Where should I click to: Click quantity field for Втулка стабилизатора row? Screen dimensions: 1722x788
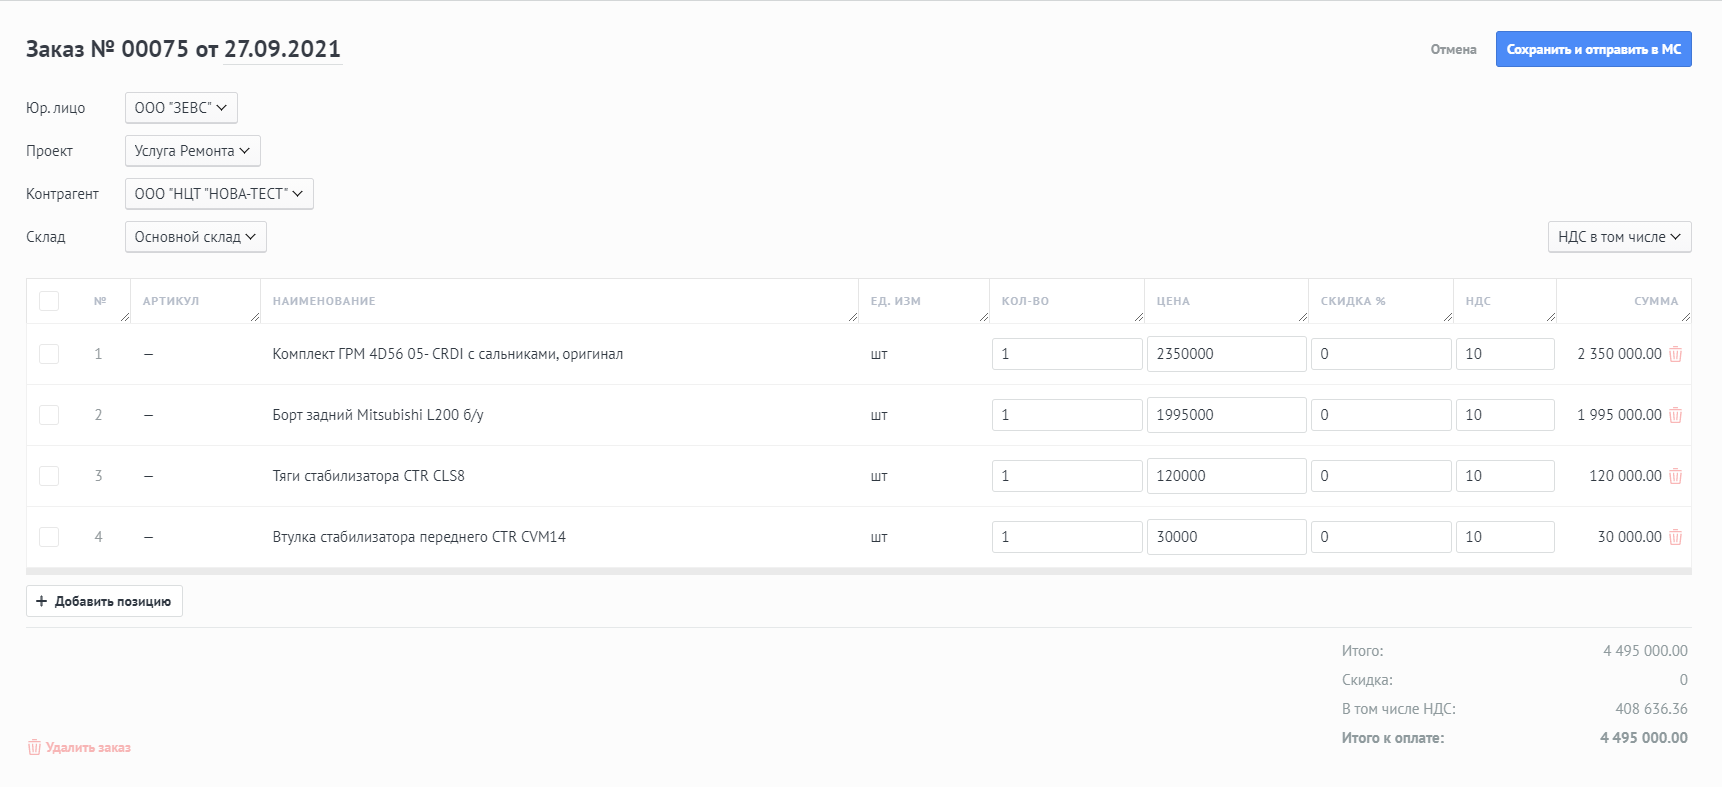[x=1067, y=537]
